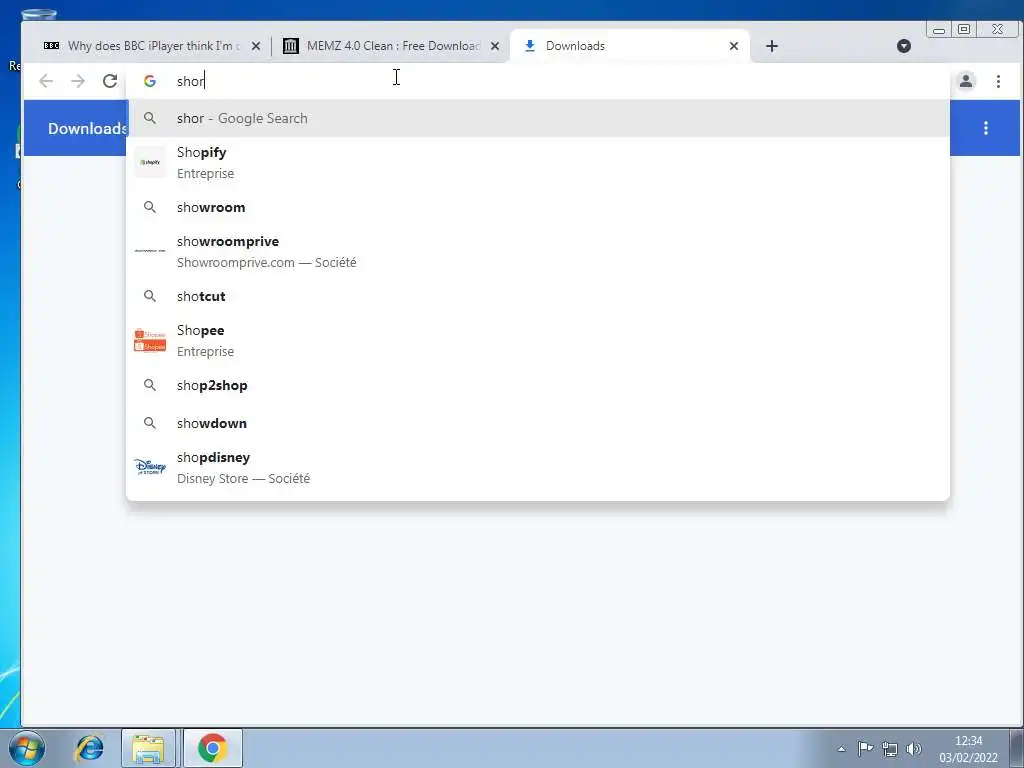Select the Downloads tab
1024x768 pixels.
(630, 46)
